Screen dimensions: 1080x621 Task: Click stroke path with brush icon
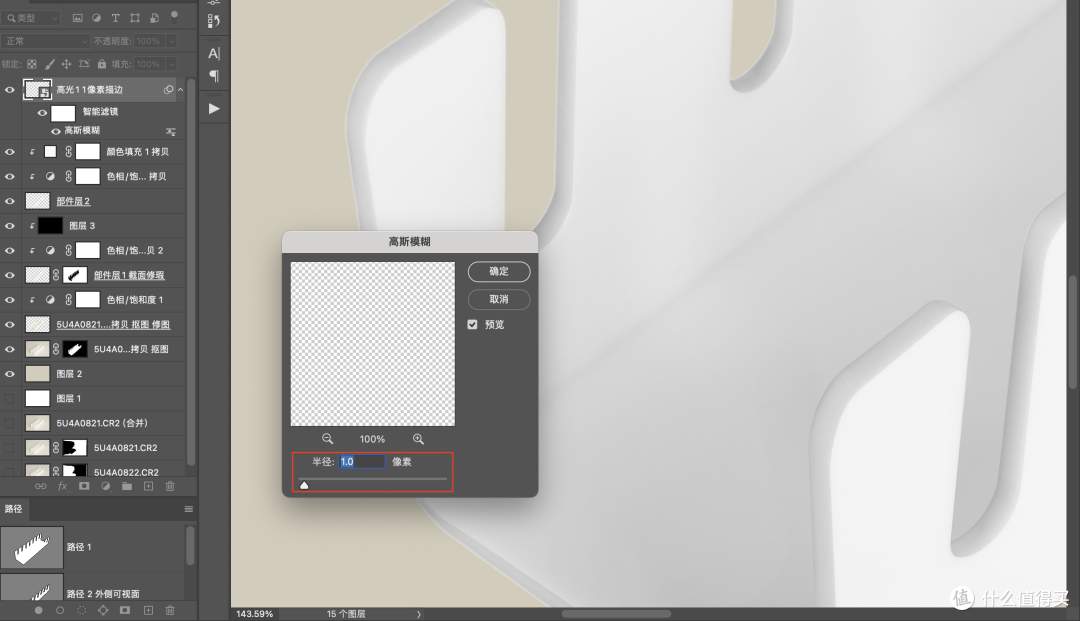click(60, 611)
